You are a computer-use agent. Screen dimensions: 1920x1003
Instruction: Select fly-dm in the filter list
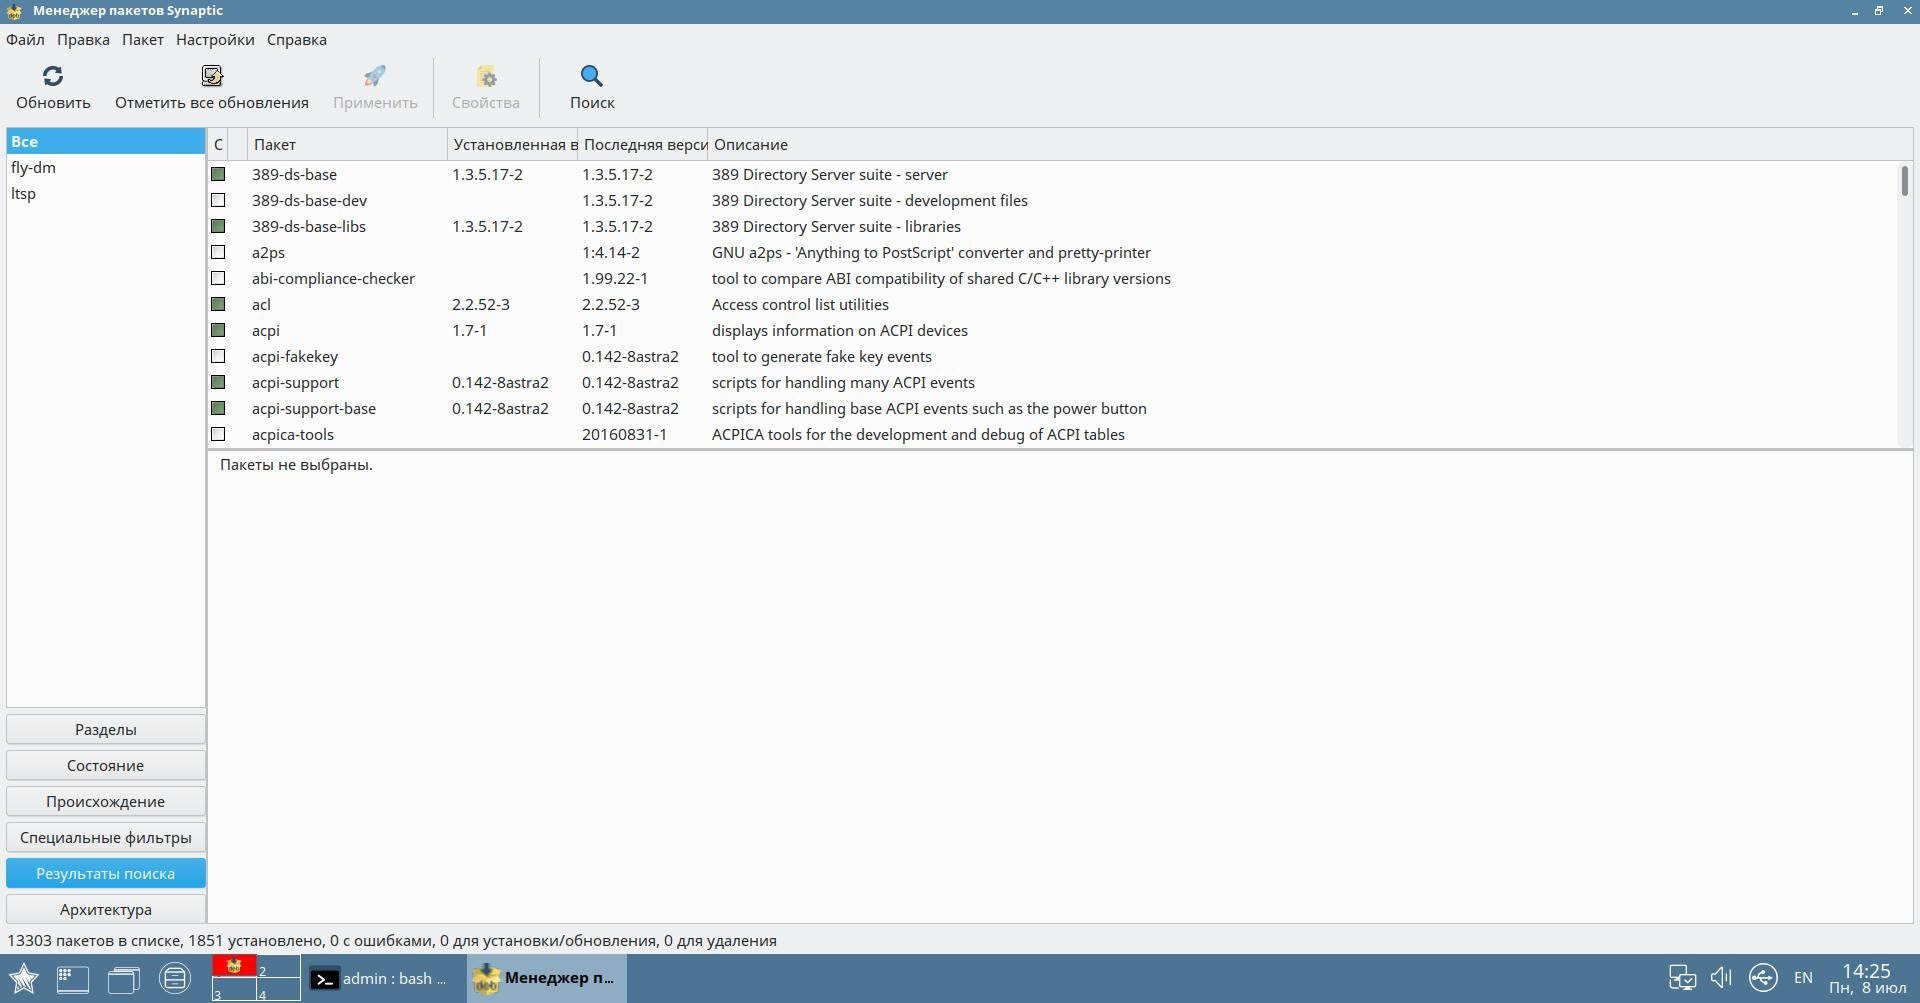(34, 168)
